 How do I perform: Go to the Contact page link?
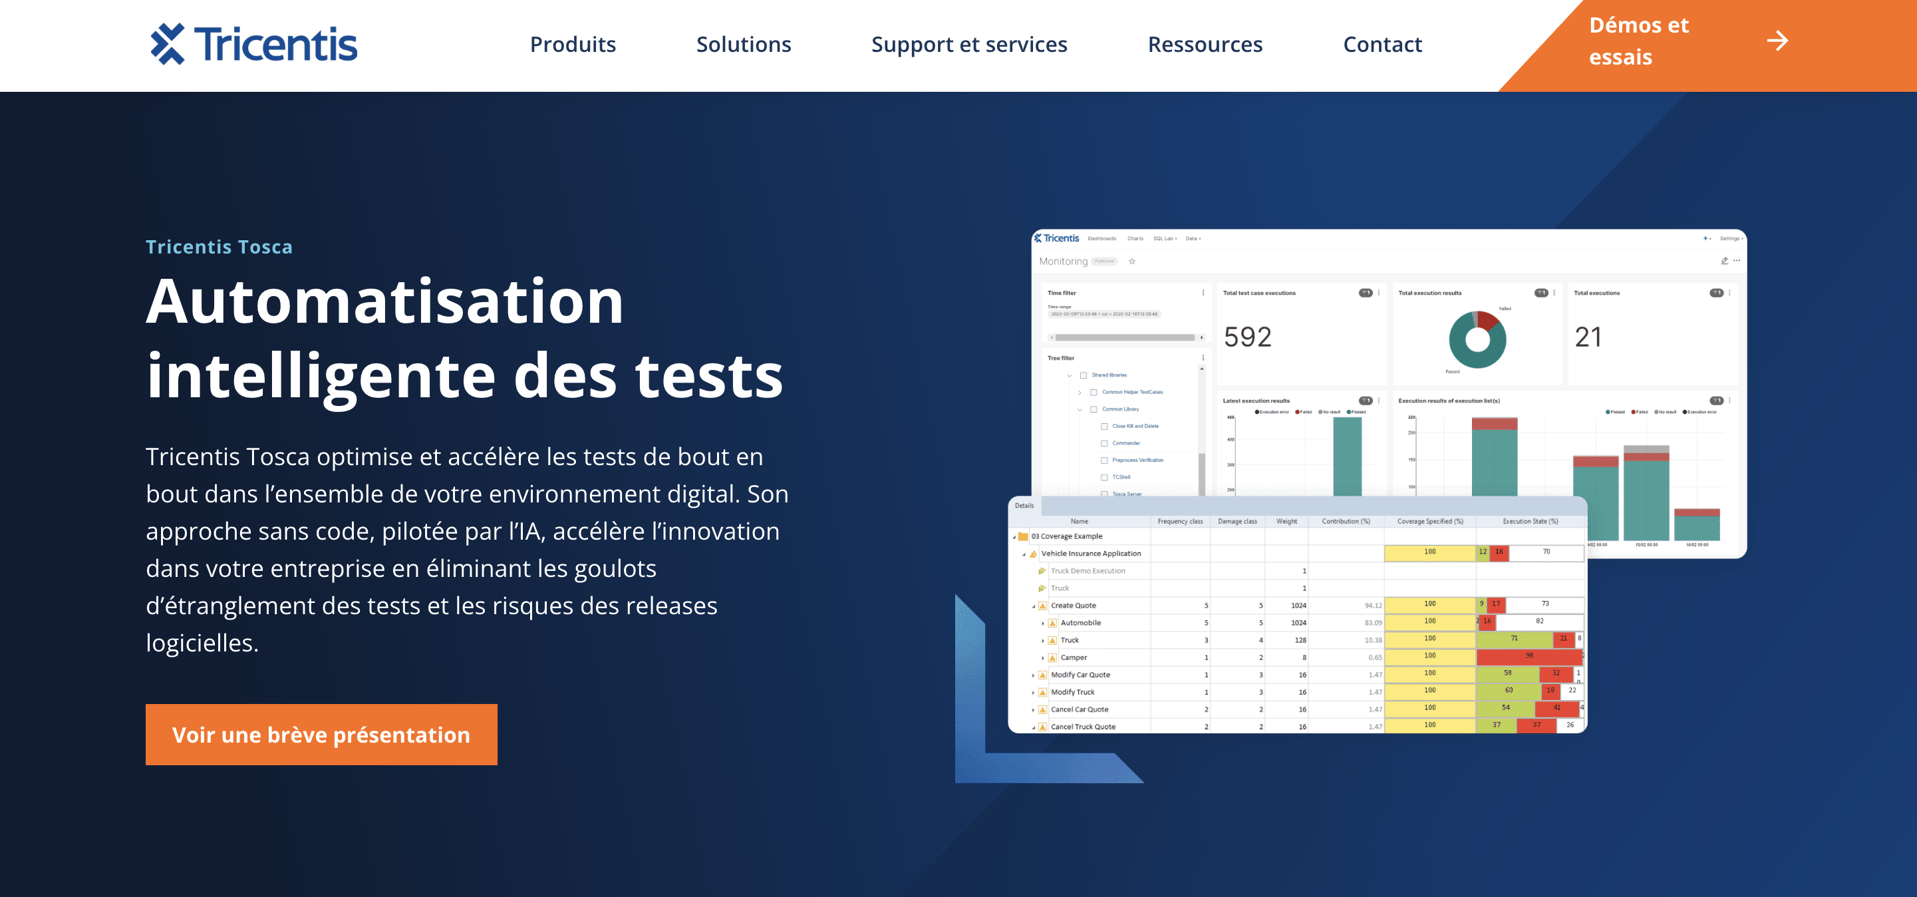click(x=1381, y=44)
